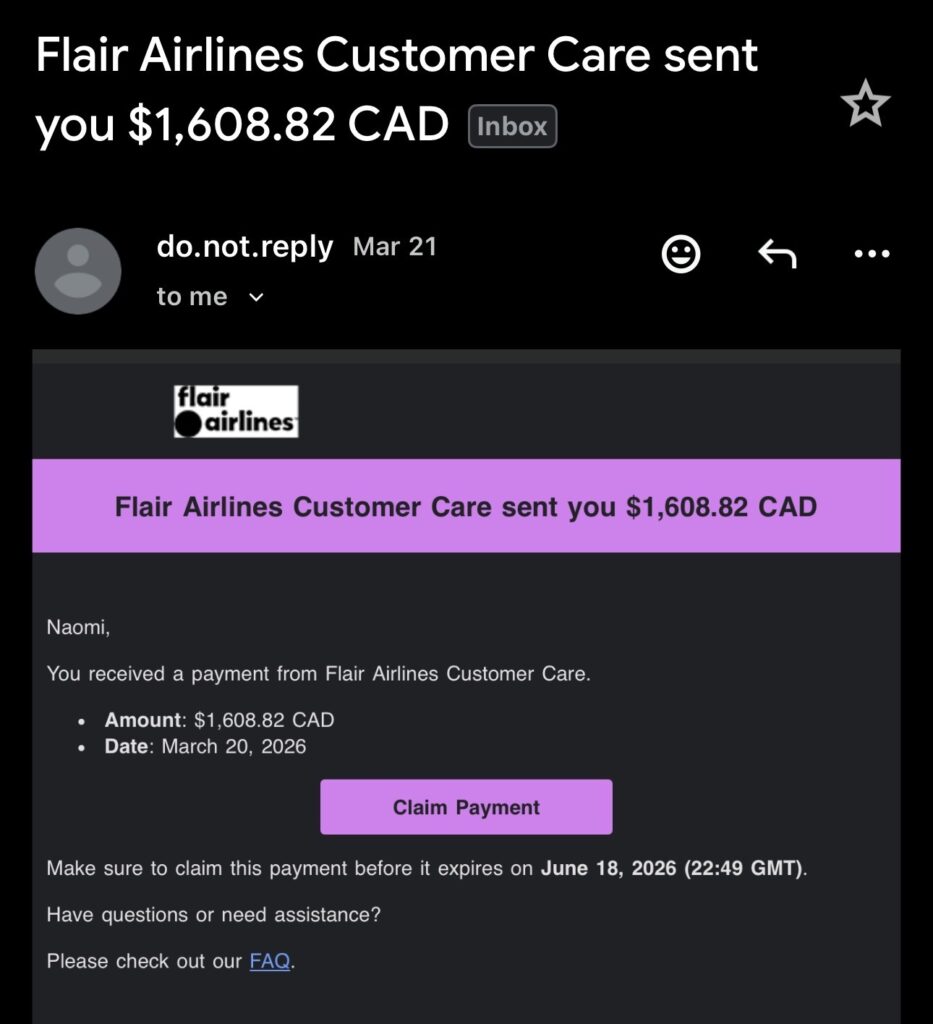This screenshot has width=933, height=1024.
Task: Reply to the do.not.reply sender
Action: click(x=776, y=253)
